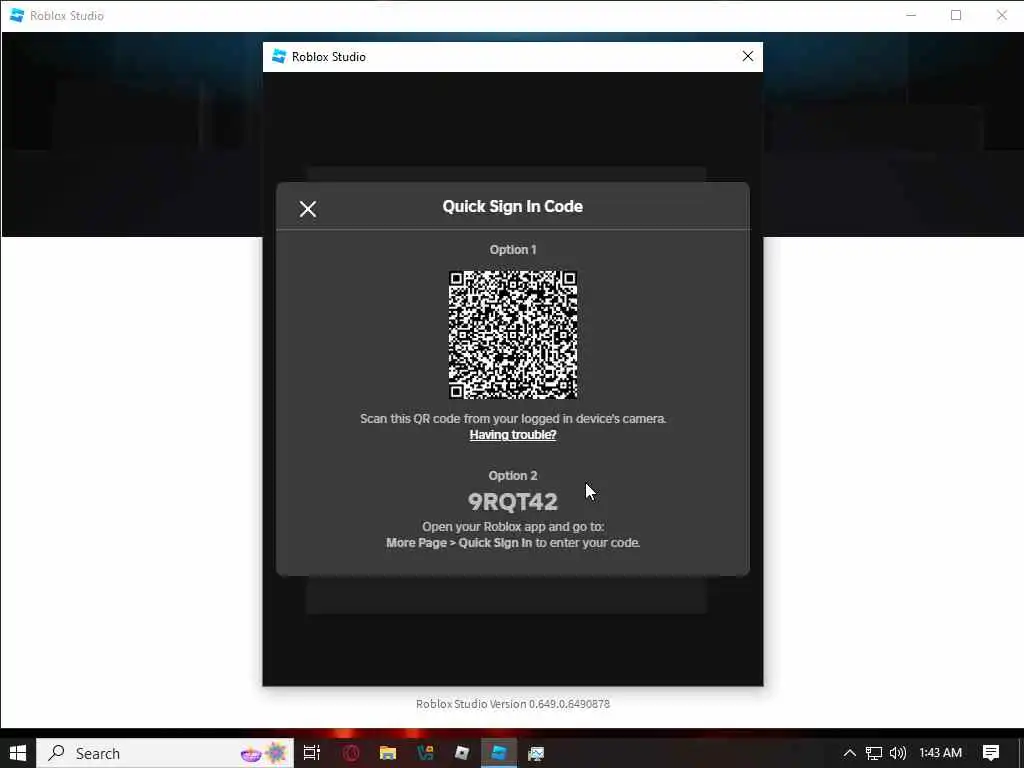Viewport: 1024px width, 768px height.
Task: Click the 'Option 2' label
Action: point(513,475)
